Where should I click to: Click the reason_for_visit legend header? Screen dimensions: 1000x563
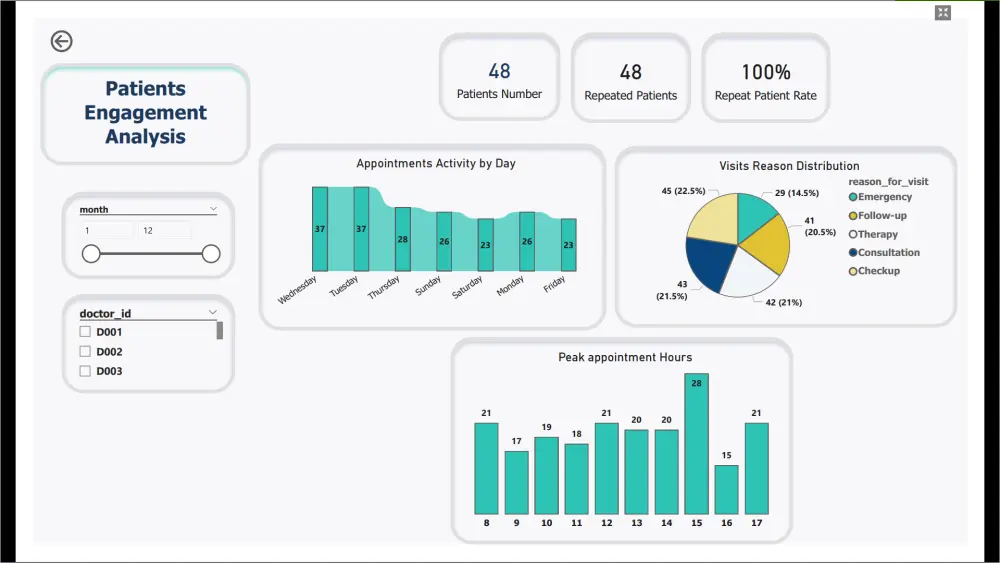888,181
